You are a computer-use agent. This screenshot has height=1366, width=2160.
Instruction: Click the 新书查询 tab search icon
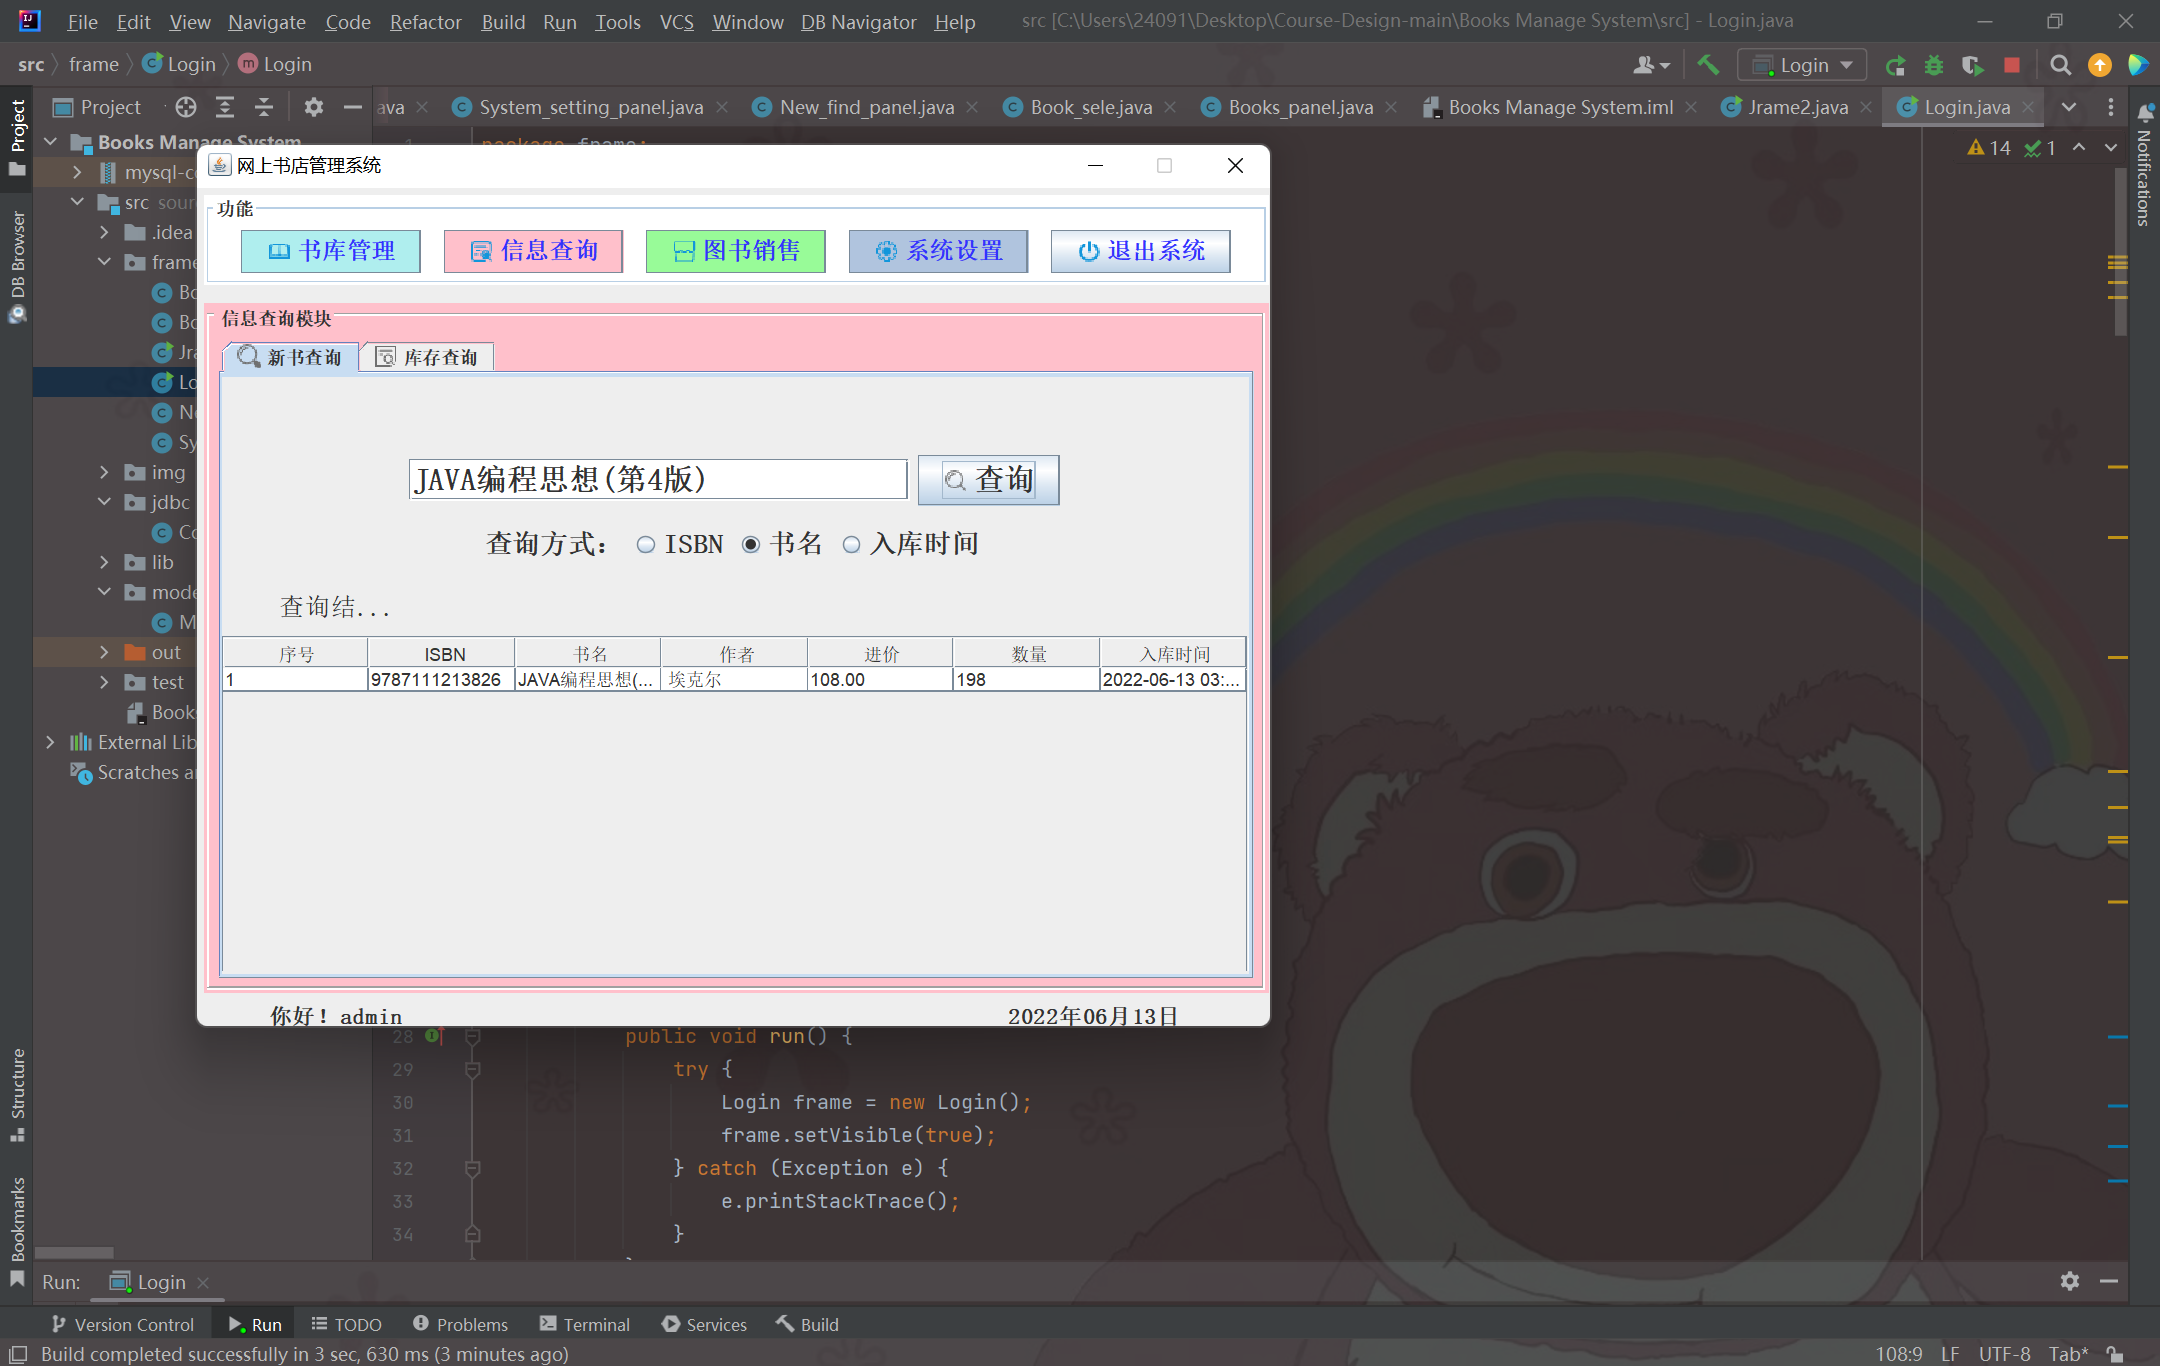point(249,357)
